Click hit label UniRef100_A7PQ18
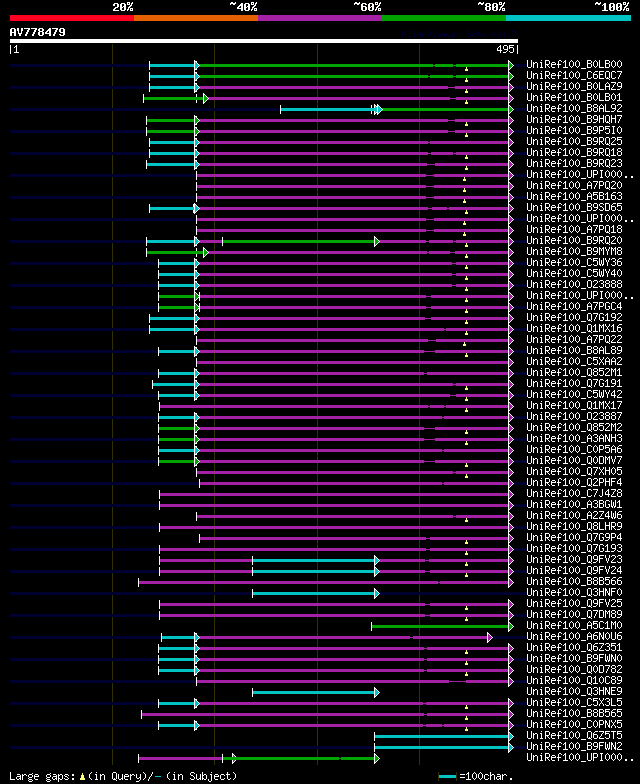 click(574, 230)
